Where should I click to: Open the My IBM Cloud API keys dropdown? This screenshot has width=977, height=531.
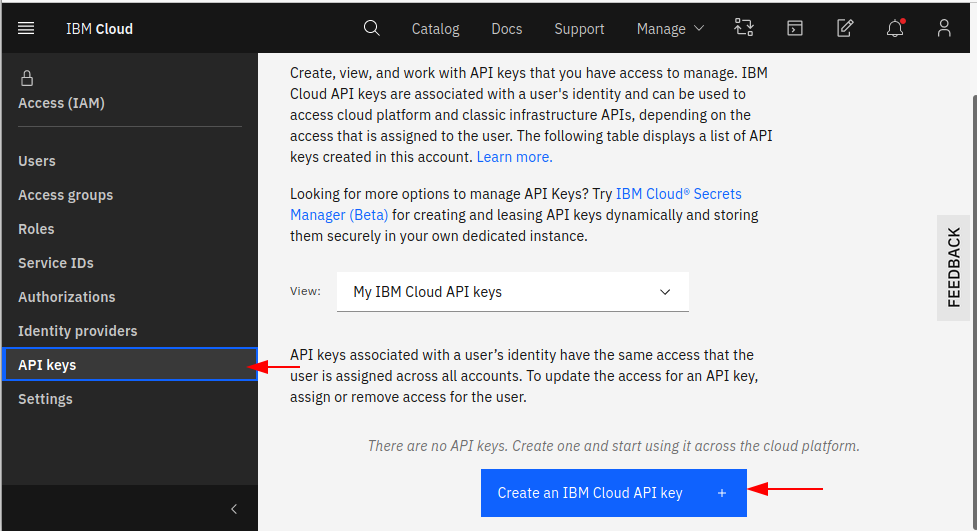pos(513,292)
